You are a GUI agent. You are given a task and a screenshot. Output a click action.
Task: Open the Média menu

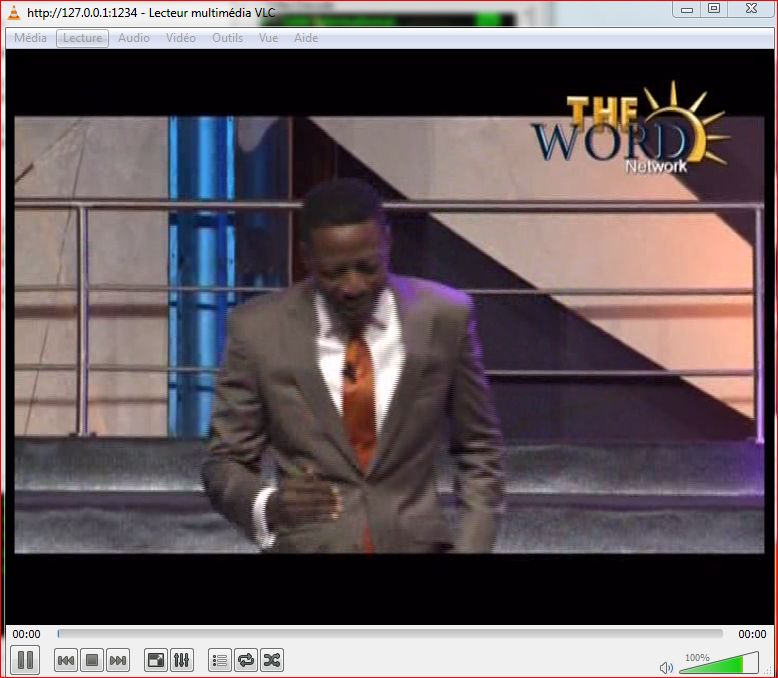coord(30,38)
